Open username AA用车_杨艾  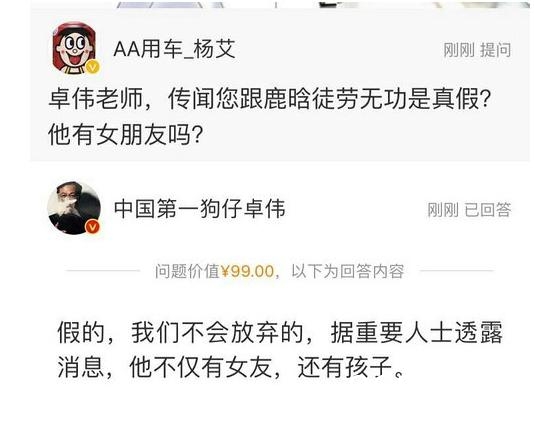(174, 49)
